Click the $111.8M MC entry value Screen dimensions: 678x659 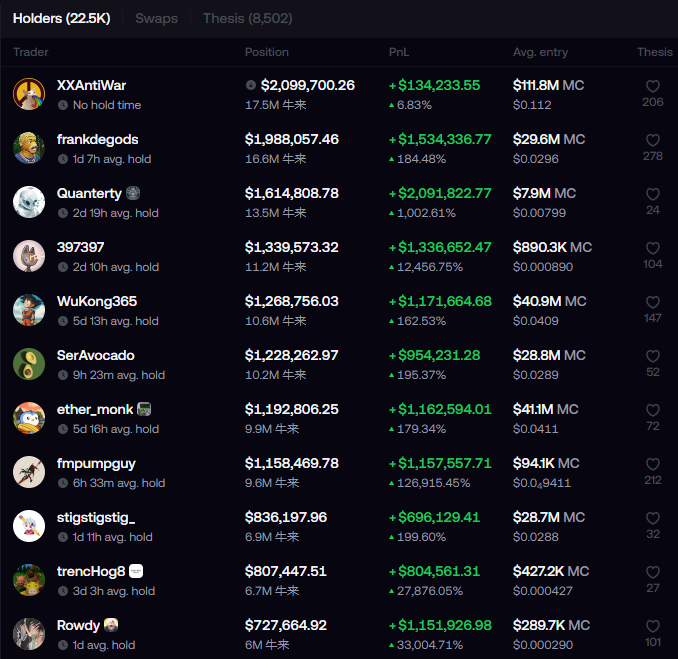[x=548, y=85]
